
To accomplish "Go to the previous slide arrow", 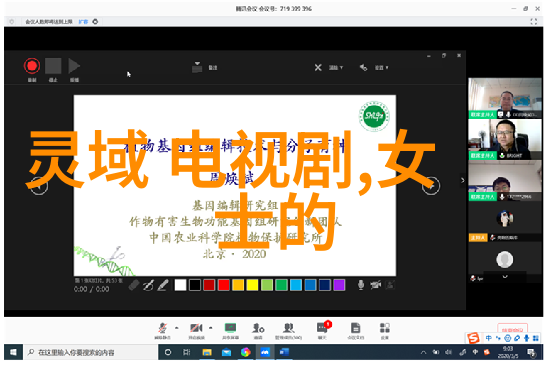I will [39, 186].
